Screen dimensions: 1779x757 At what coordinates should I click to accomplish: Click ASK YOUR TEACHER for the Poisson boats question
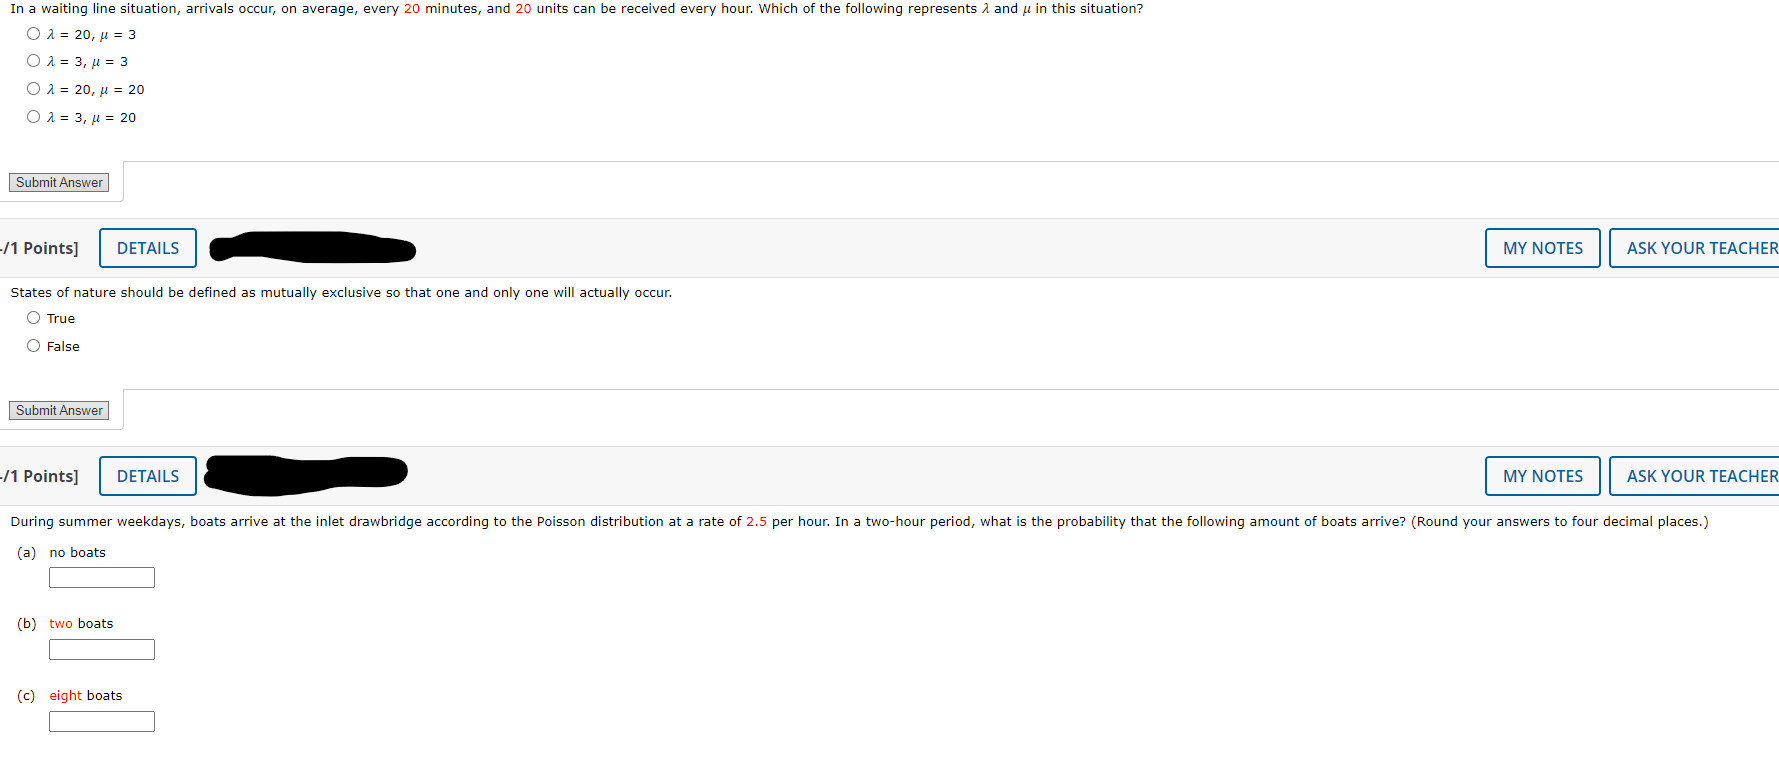[x=1700, y=475]
